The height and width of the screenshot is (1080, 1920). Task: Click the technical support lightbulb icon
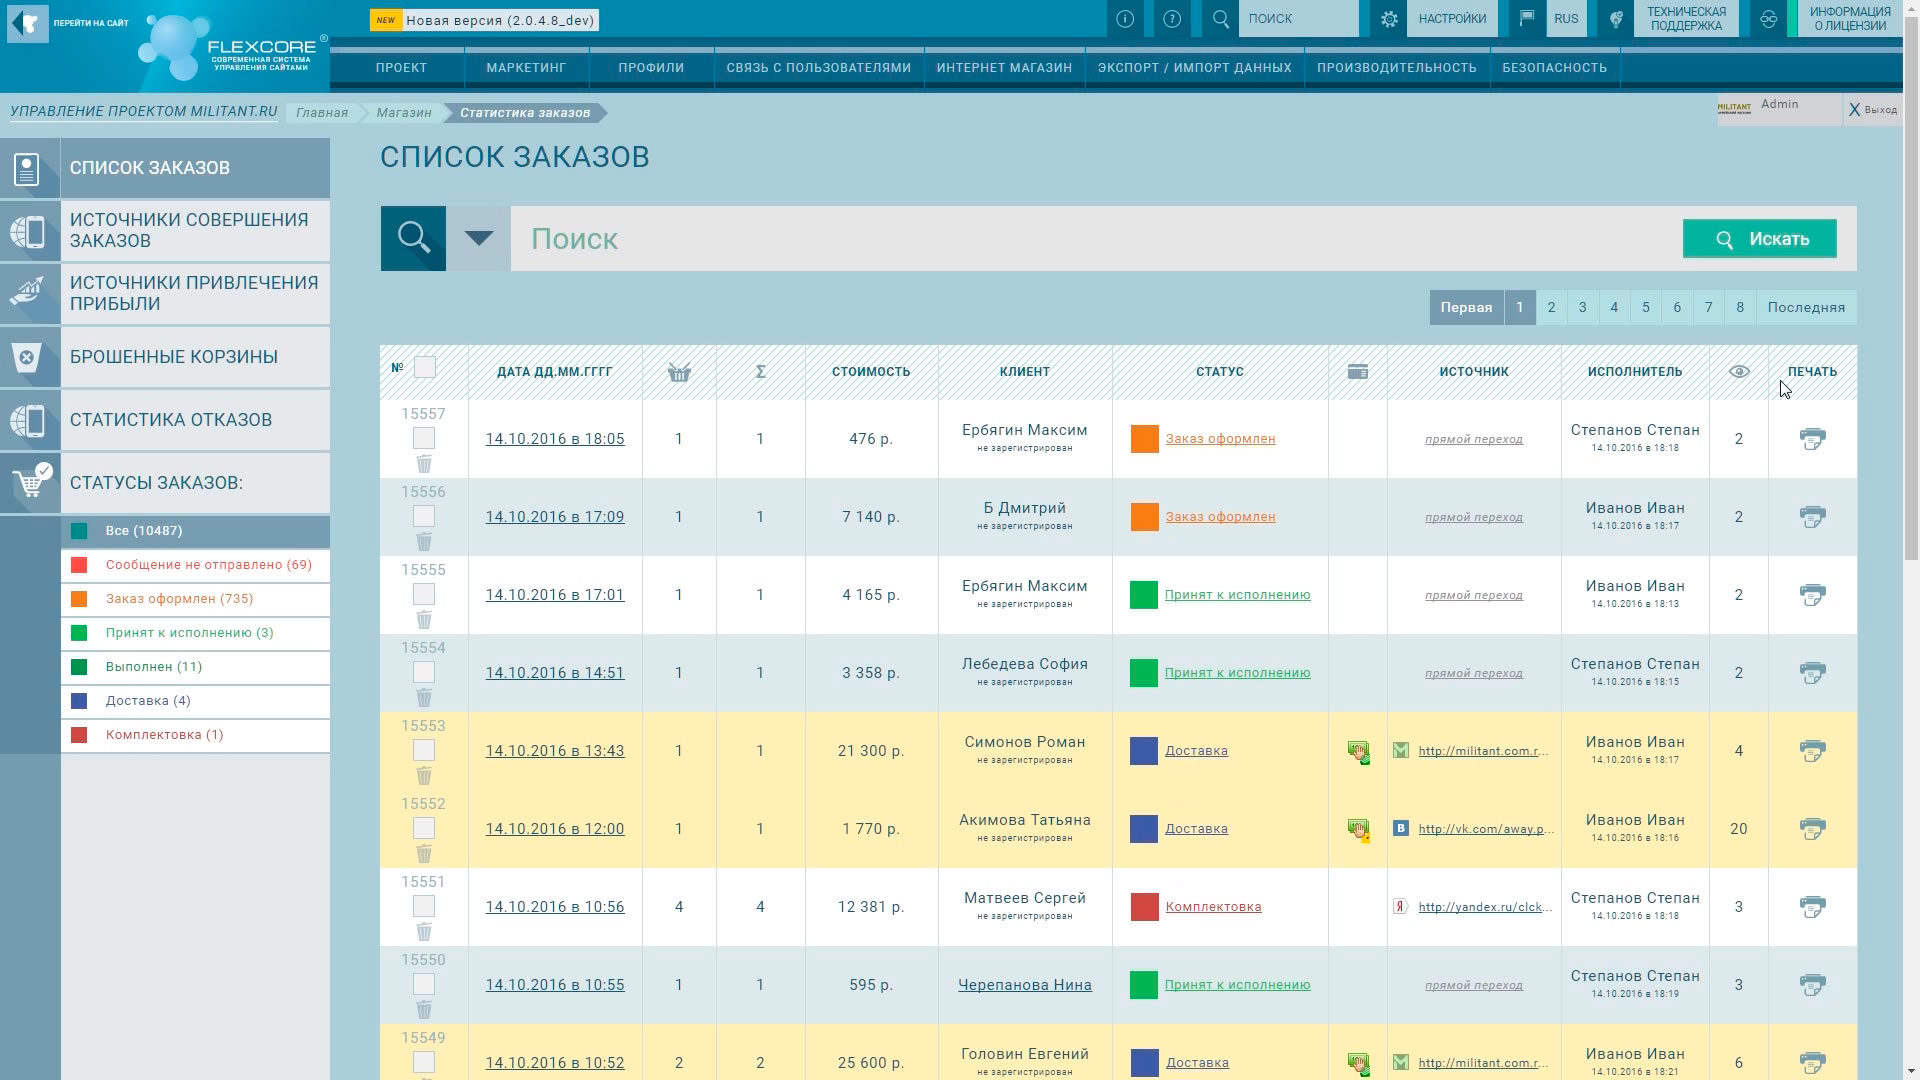1615,19
